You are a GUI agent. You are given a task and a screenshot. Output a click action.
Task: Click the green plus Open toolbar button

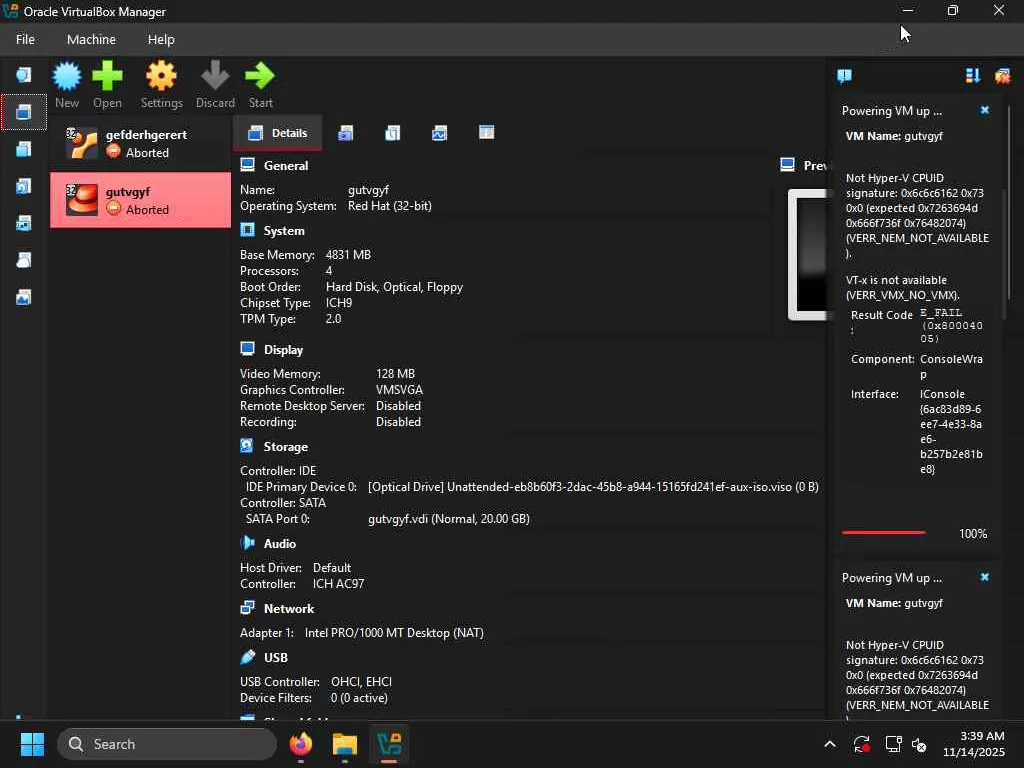click(x=107, y=84)
